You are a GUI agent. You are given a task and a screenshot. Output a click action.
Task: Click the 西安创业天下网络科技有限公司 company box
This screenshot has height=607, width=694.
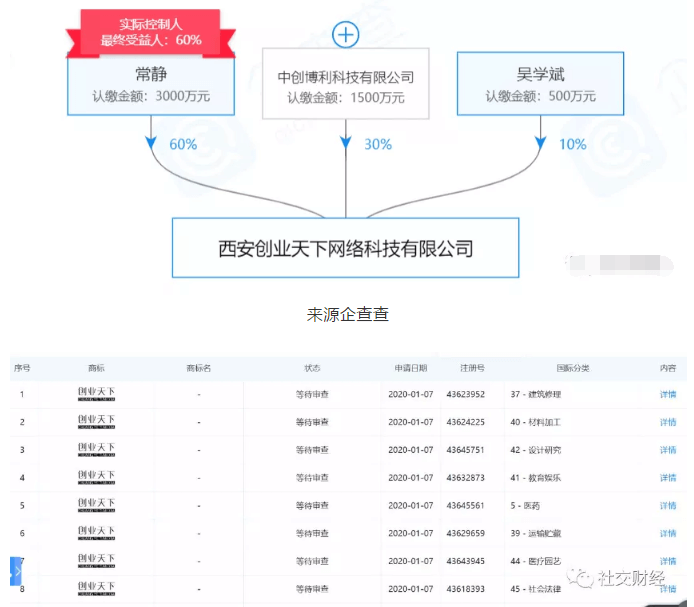tap(345, 248)
